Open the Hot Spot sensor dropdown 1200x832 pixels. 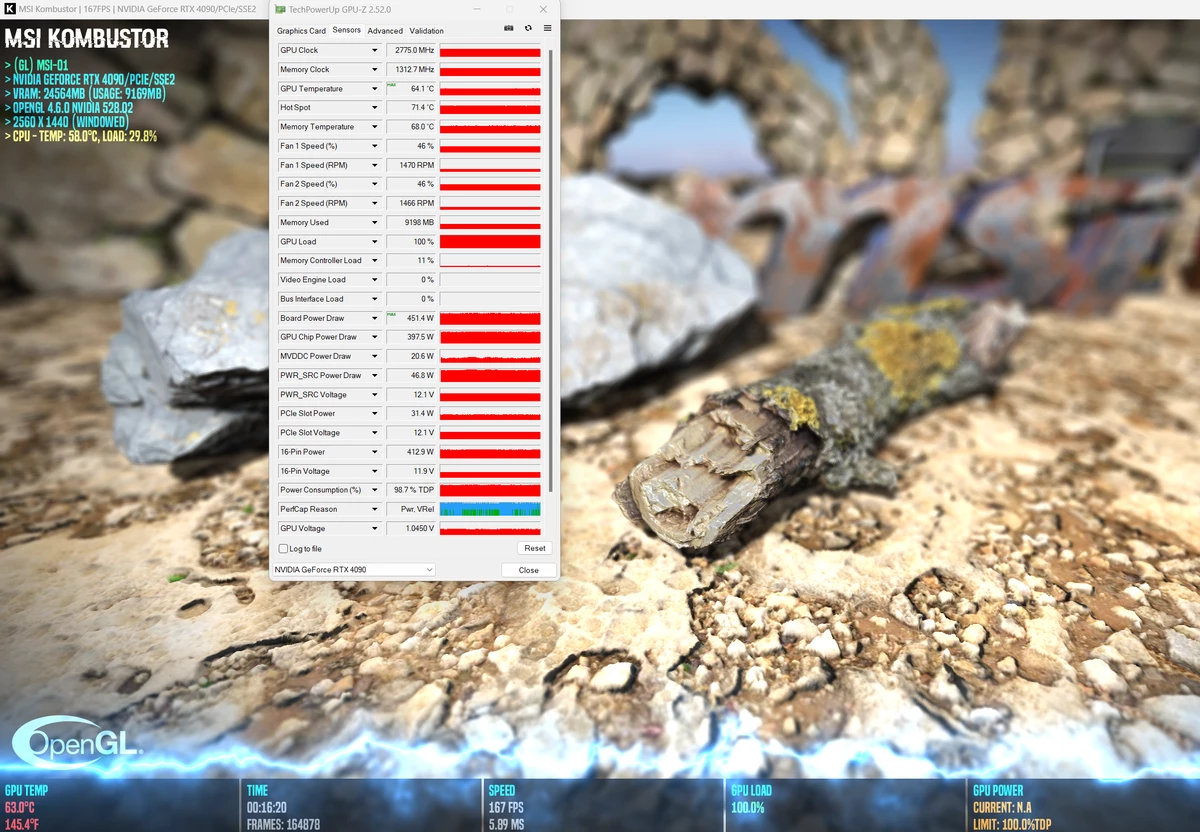375,108
